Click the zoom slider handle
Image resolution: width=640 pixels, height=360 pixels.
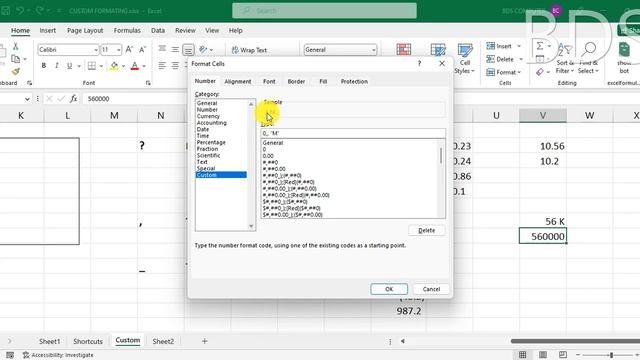[x=611, y=355]
